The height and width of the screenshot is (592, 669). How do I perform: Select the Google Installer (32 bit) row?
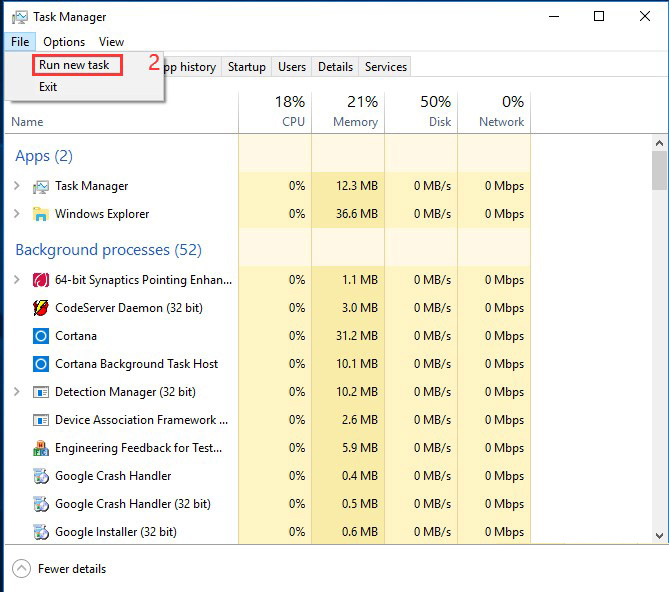pos(268,532)
